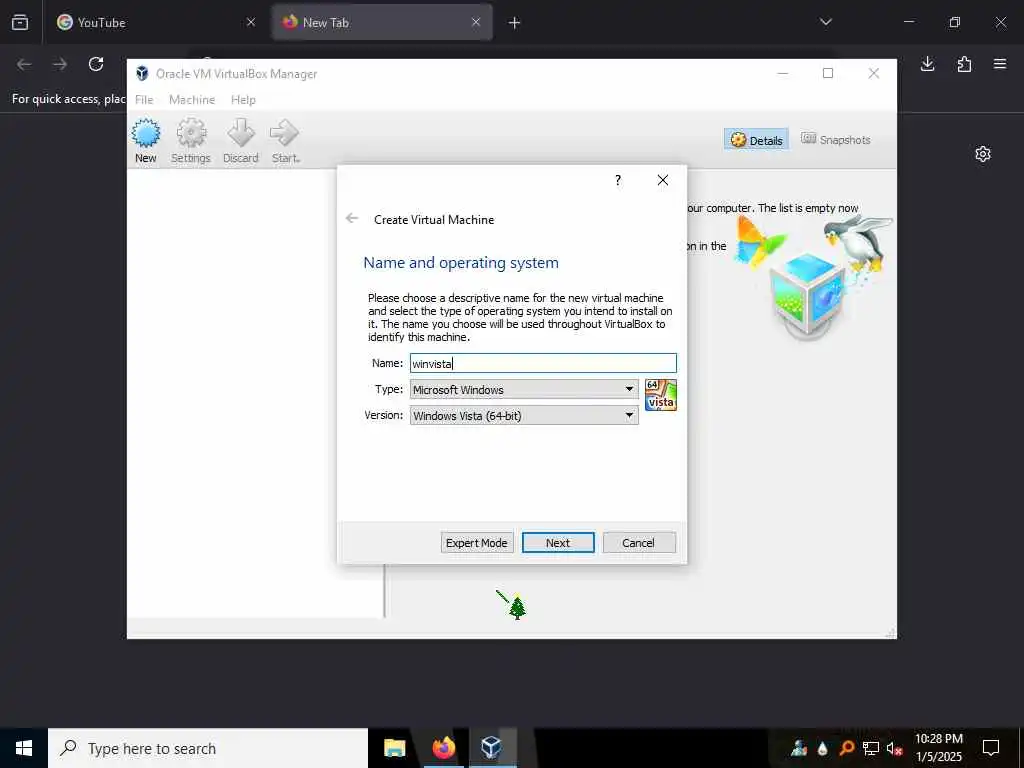This screenshot has width=1024, height=768.
Task: Click the question mark help button in dialog
Action: click(618, 180)
